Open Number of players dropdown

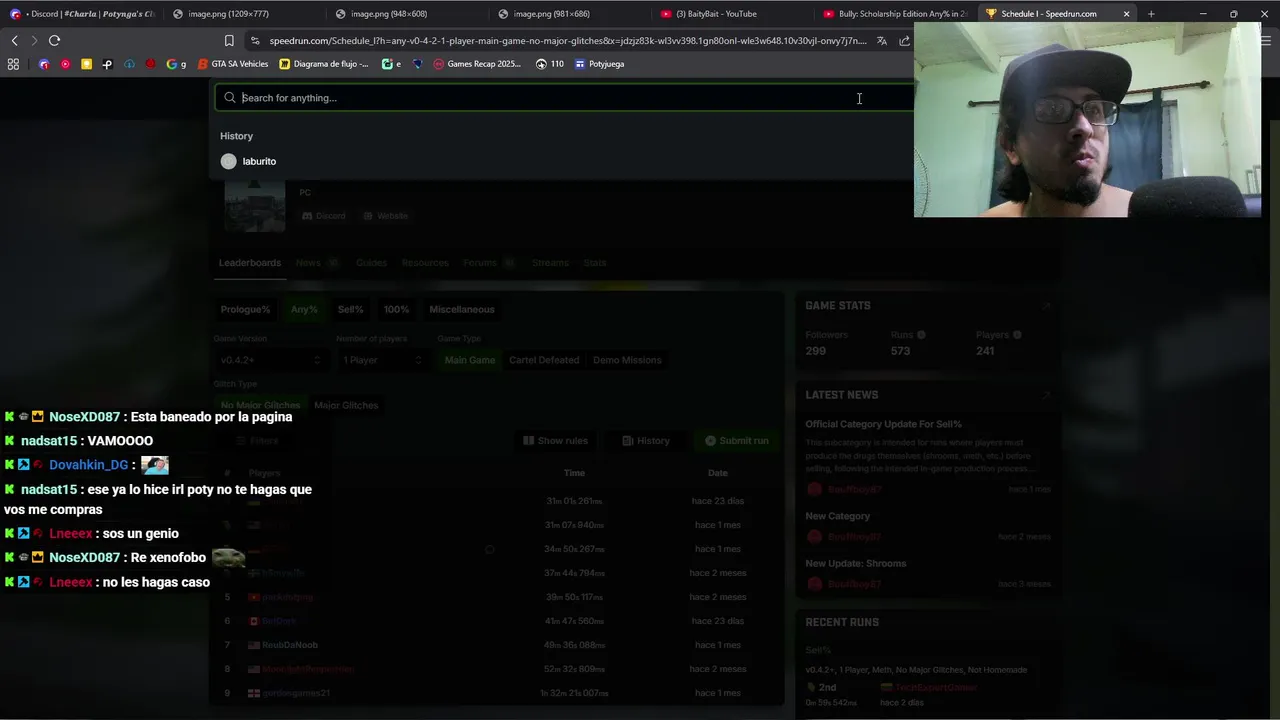point(382,360)
